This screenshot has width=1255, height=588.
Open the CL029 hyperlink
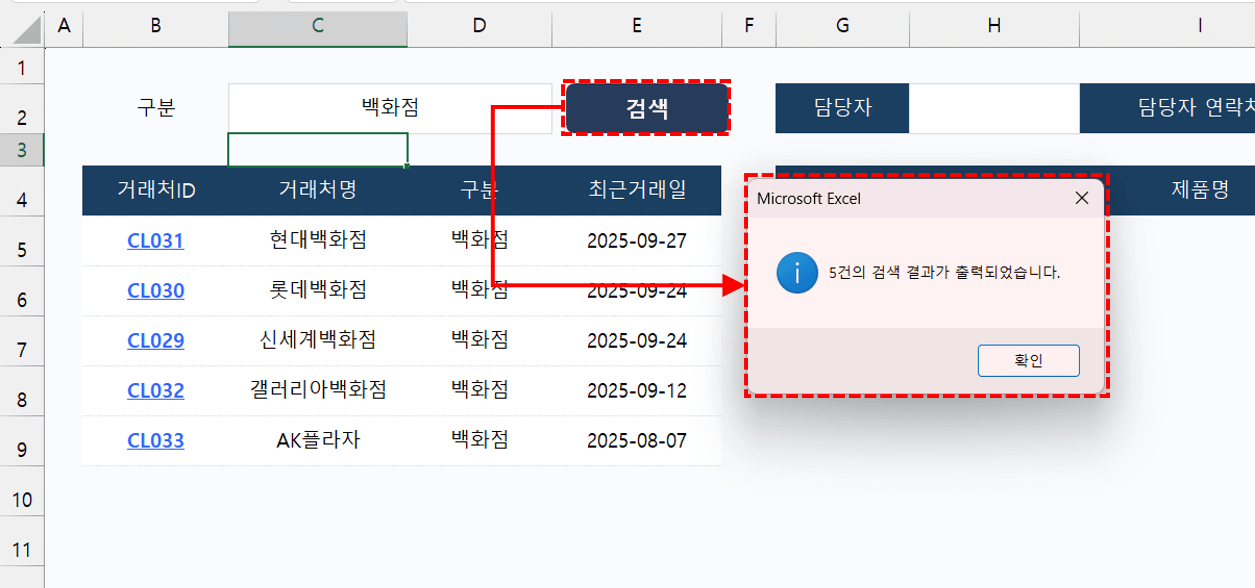(155, 341)
